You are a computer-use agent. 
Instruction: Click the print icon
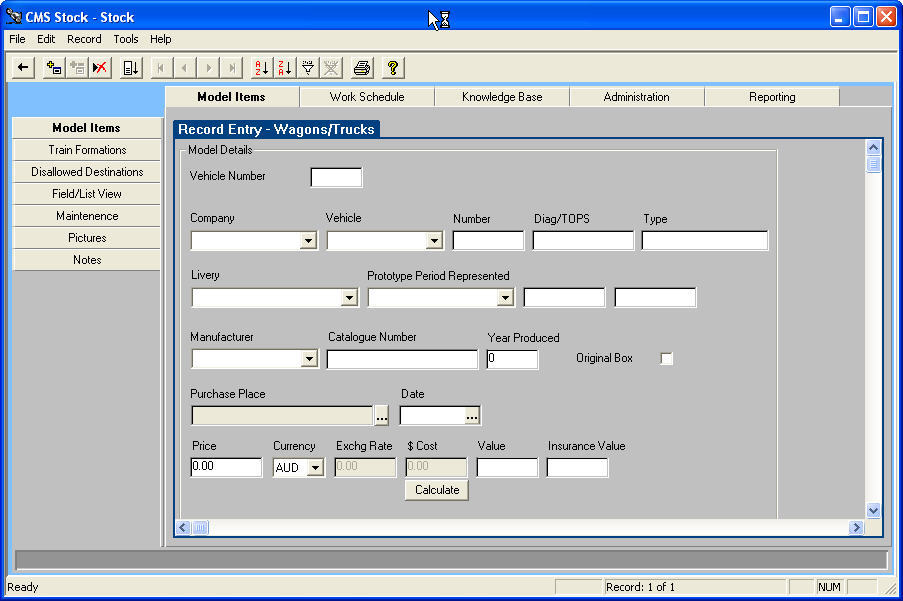click(362, 68)
